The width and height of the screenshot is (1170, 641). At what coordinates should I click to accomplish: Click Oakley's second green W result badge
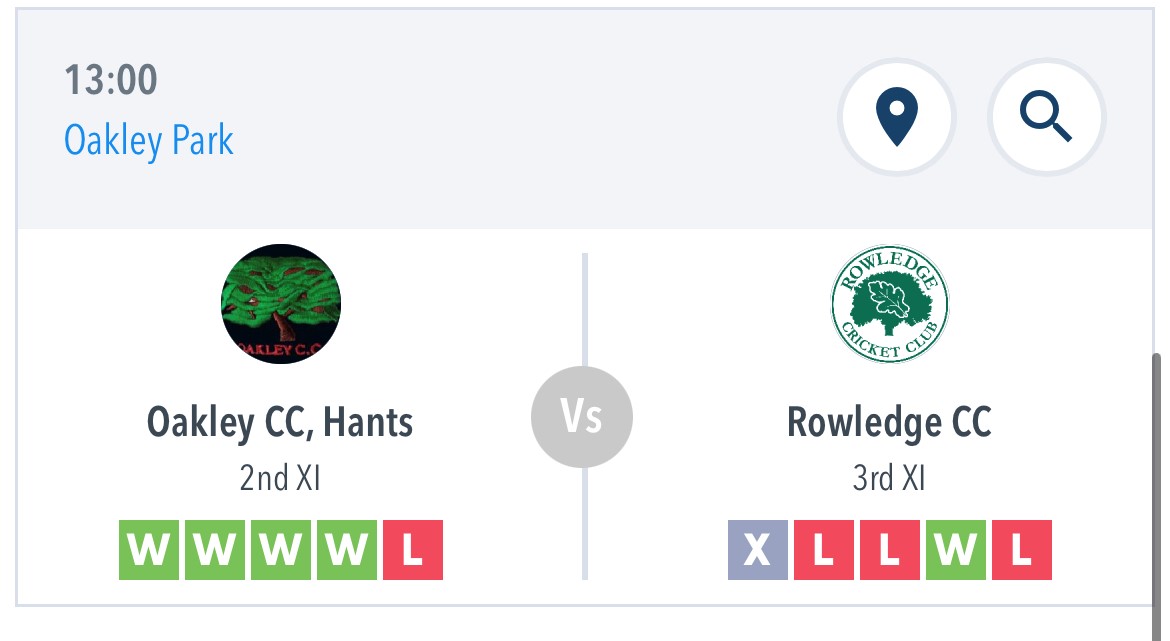tap(215, 550)
